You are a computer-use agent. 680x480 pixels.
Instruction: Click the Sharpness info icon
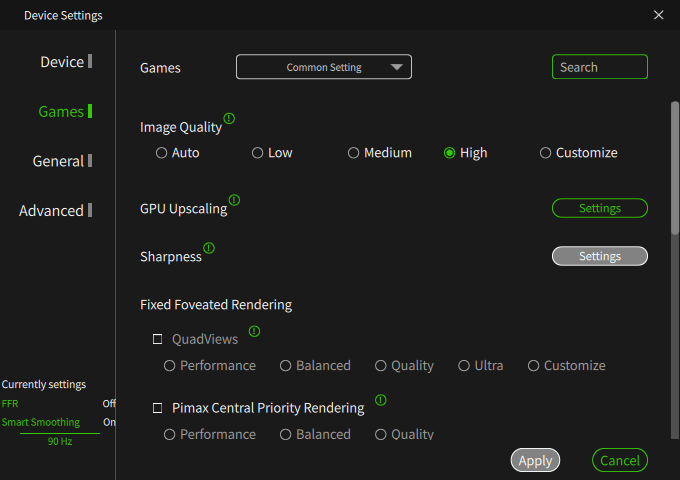pos(209,247)
